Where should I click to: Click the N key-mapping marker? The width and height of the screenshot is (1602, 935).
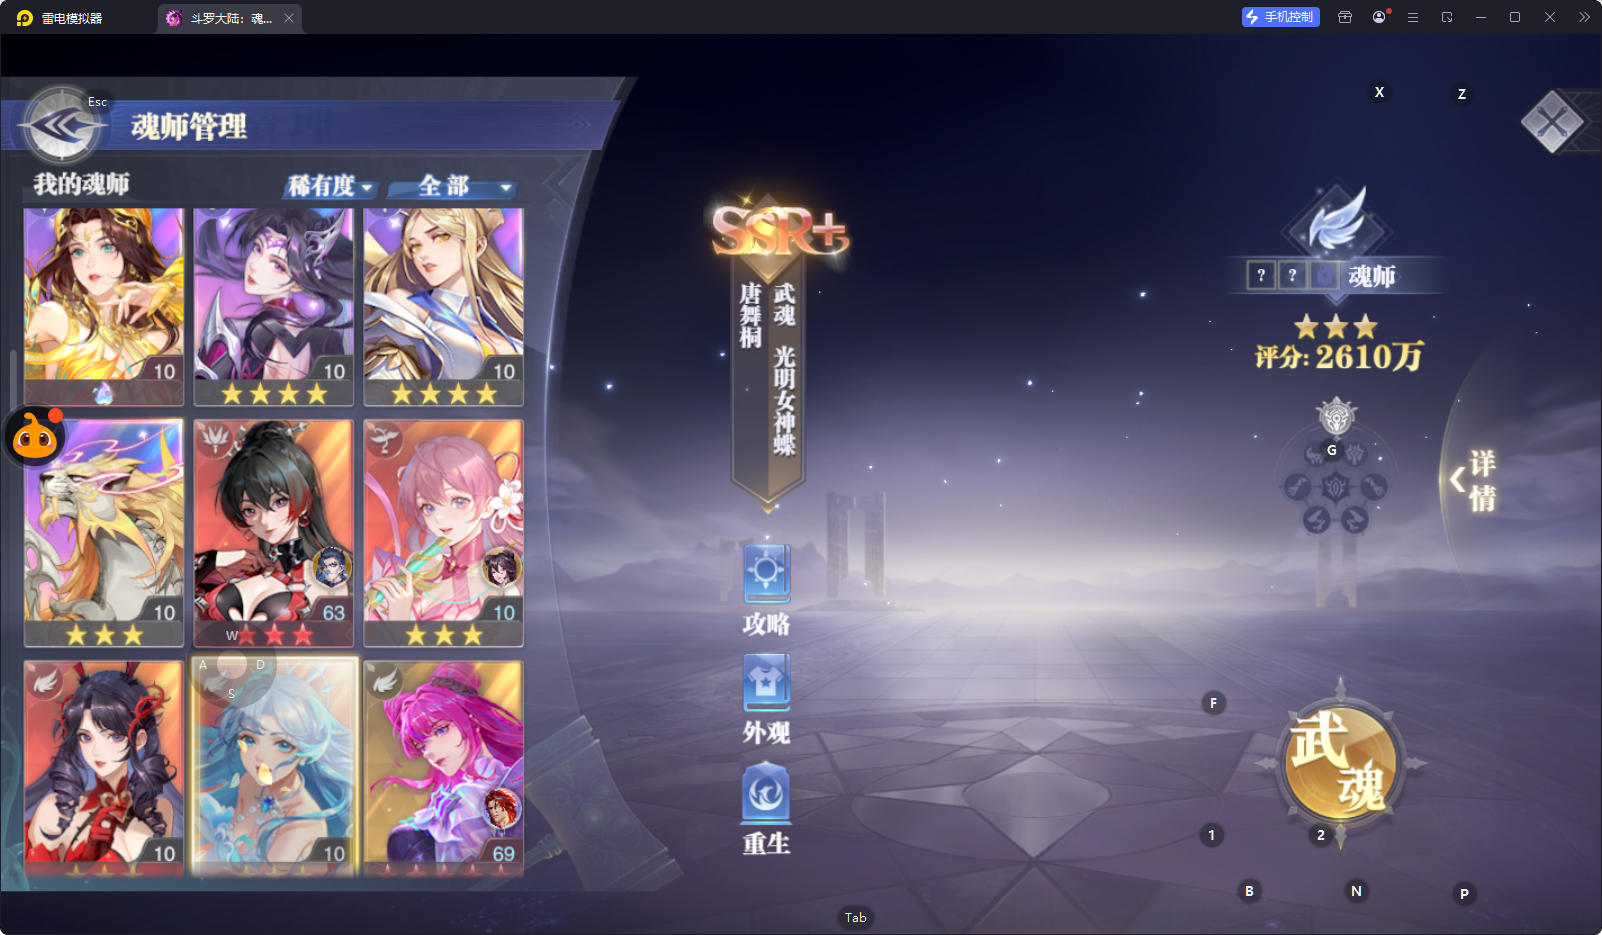tap(1356, 891)
